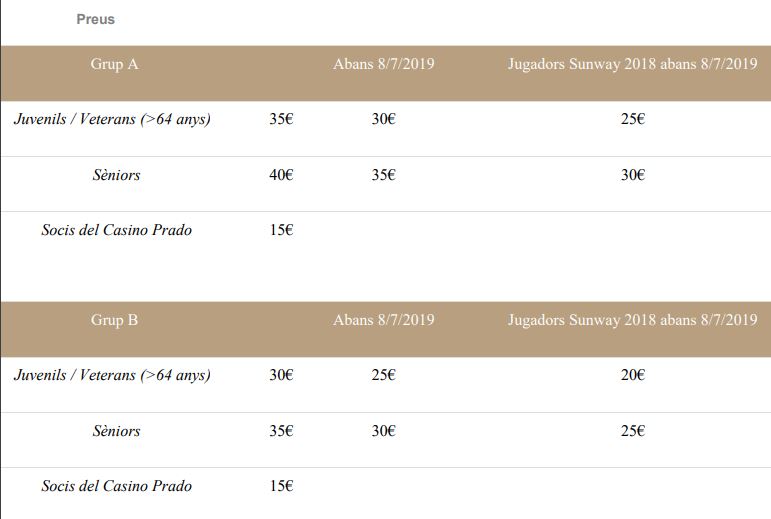Select Grup A Juvenils / Veterans row label

pos(112,119)
